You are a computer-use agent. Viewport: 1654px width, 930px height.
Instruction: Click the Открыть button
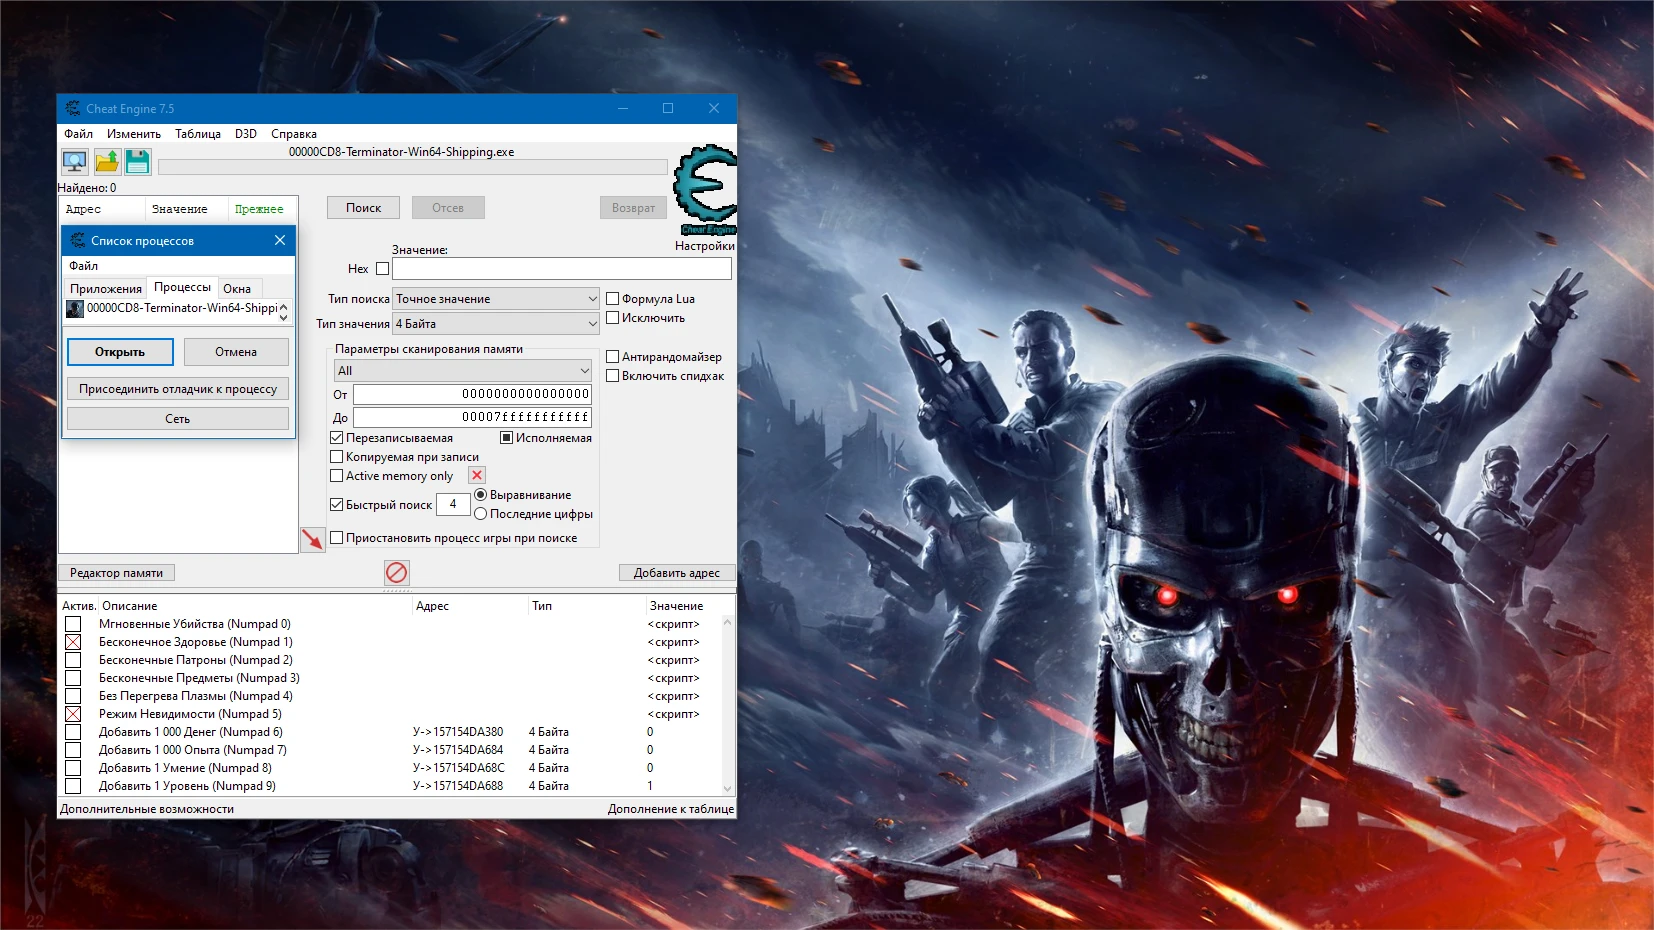[x=120, y=352]
